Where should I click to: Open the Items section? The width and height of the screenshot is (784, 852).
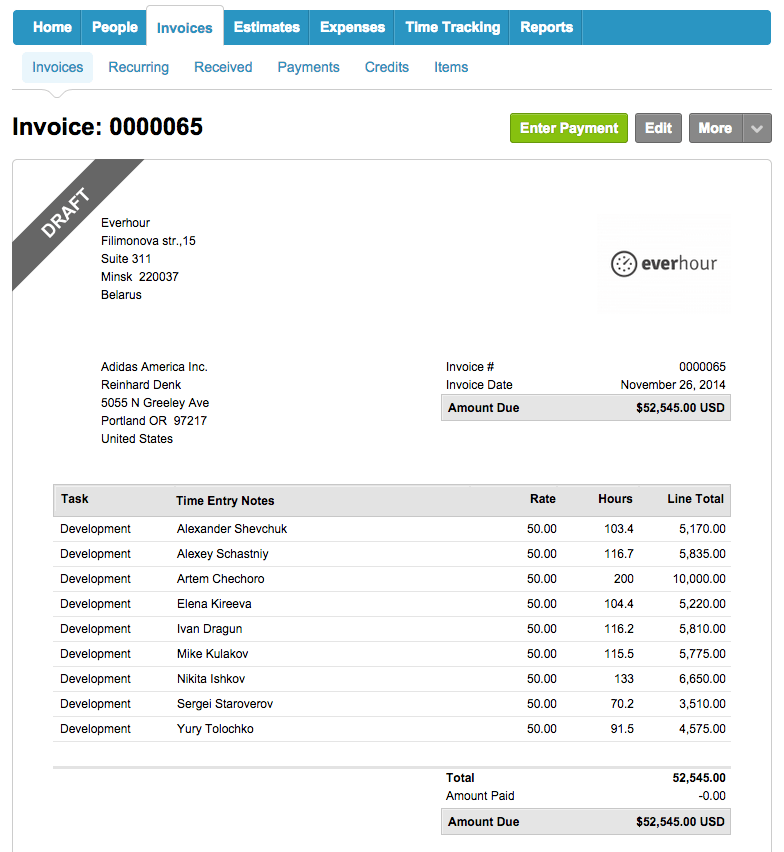point(451,67)
